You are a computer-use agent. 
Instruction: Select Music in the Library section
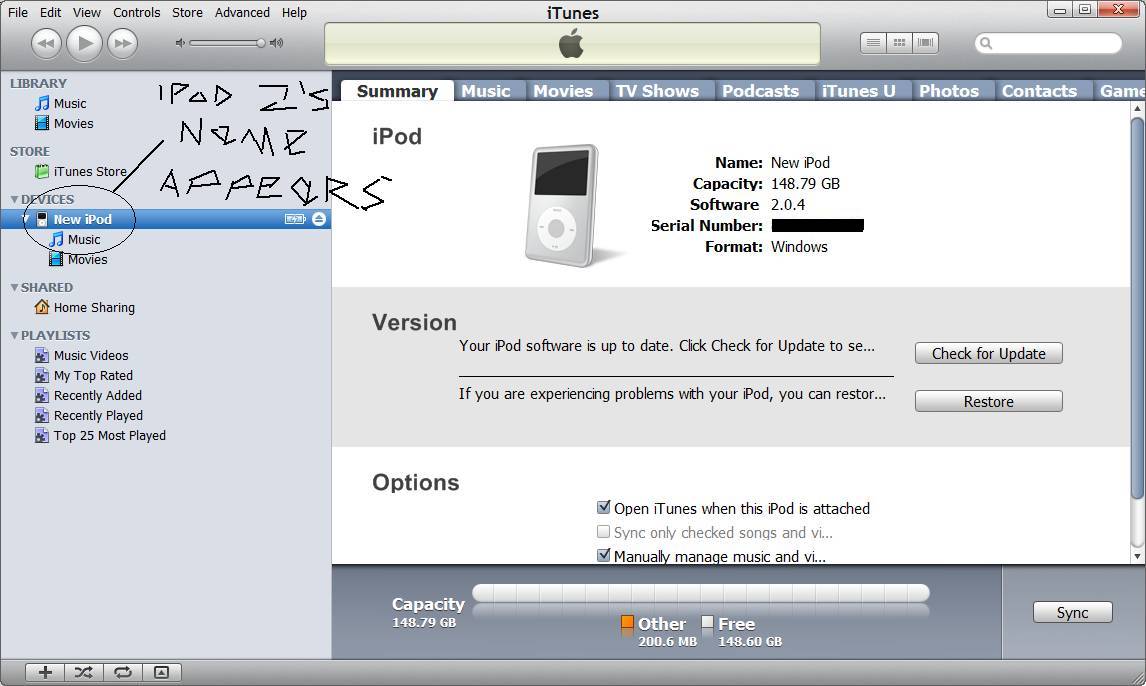(x=61, y=104)
